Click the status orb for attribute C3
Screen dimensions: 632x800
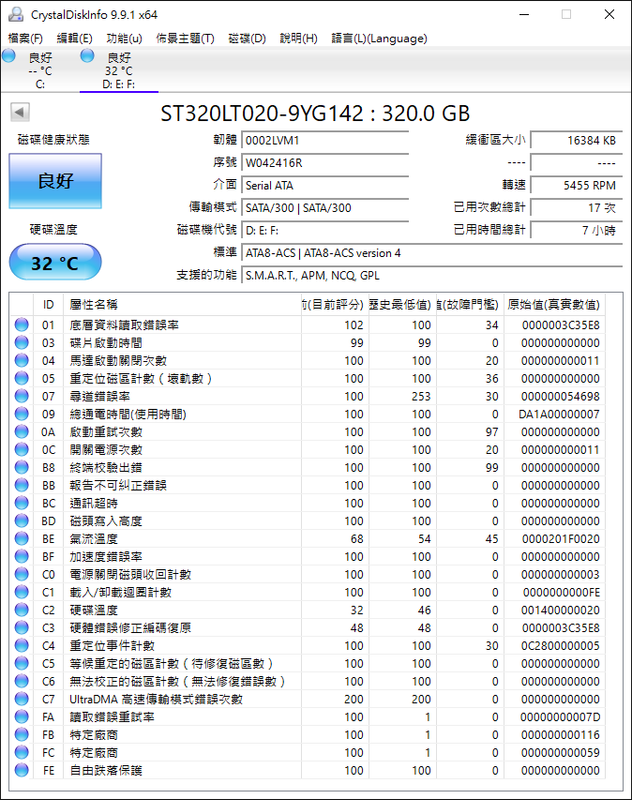coord(22,628)
